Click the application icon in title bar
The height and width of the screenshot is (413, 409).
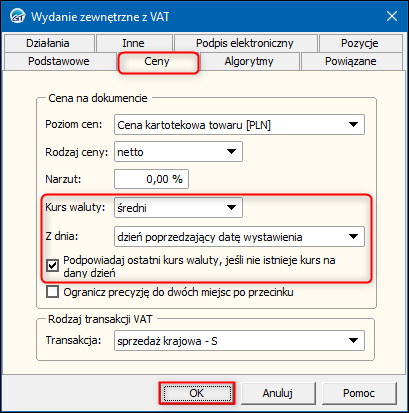17,16
